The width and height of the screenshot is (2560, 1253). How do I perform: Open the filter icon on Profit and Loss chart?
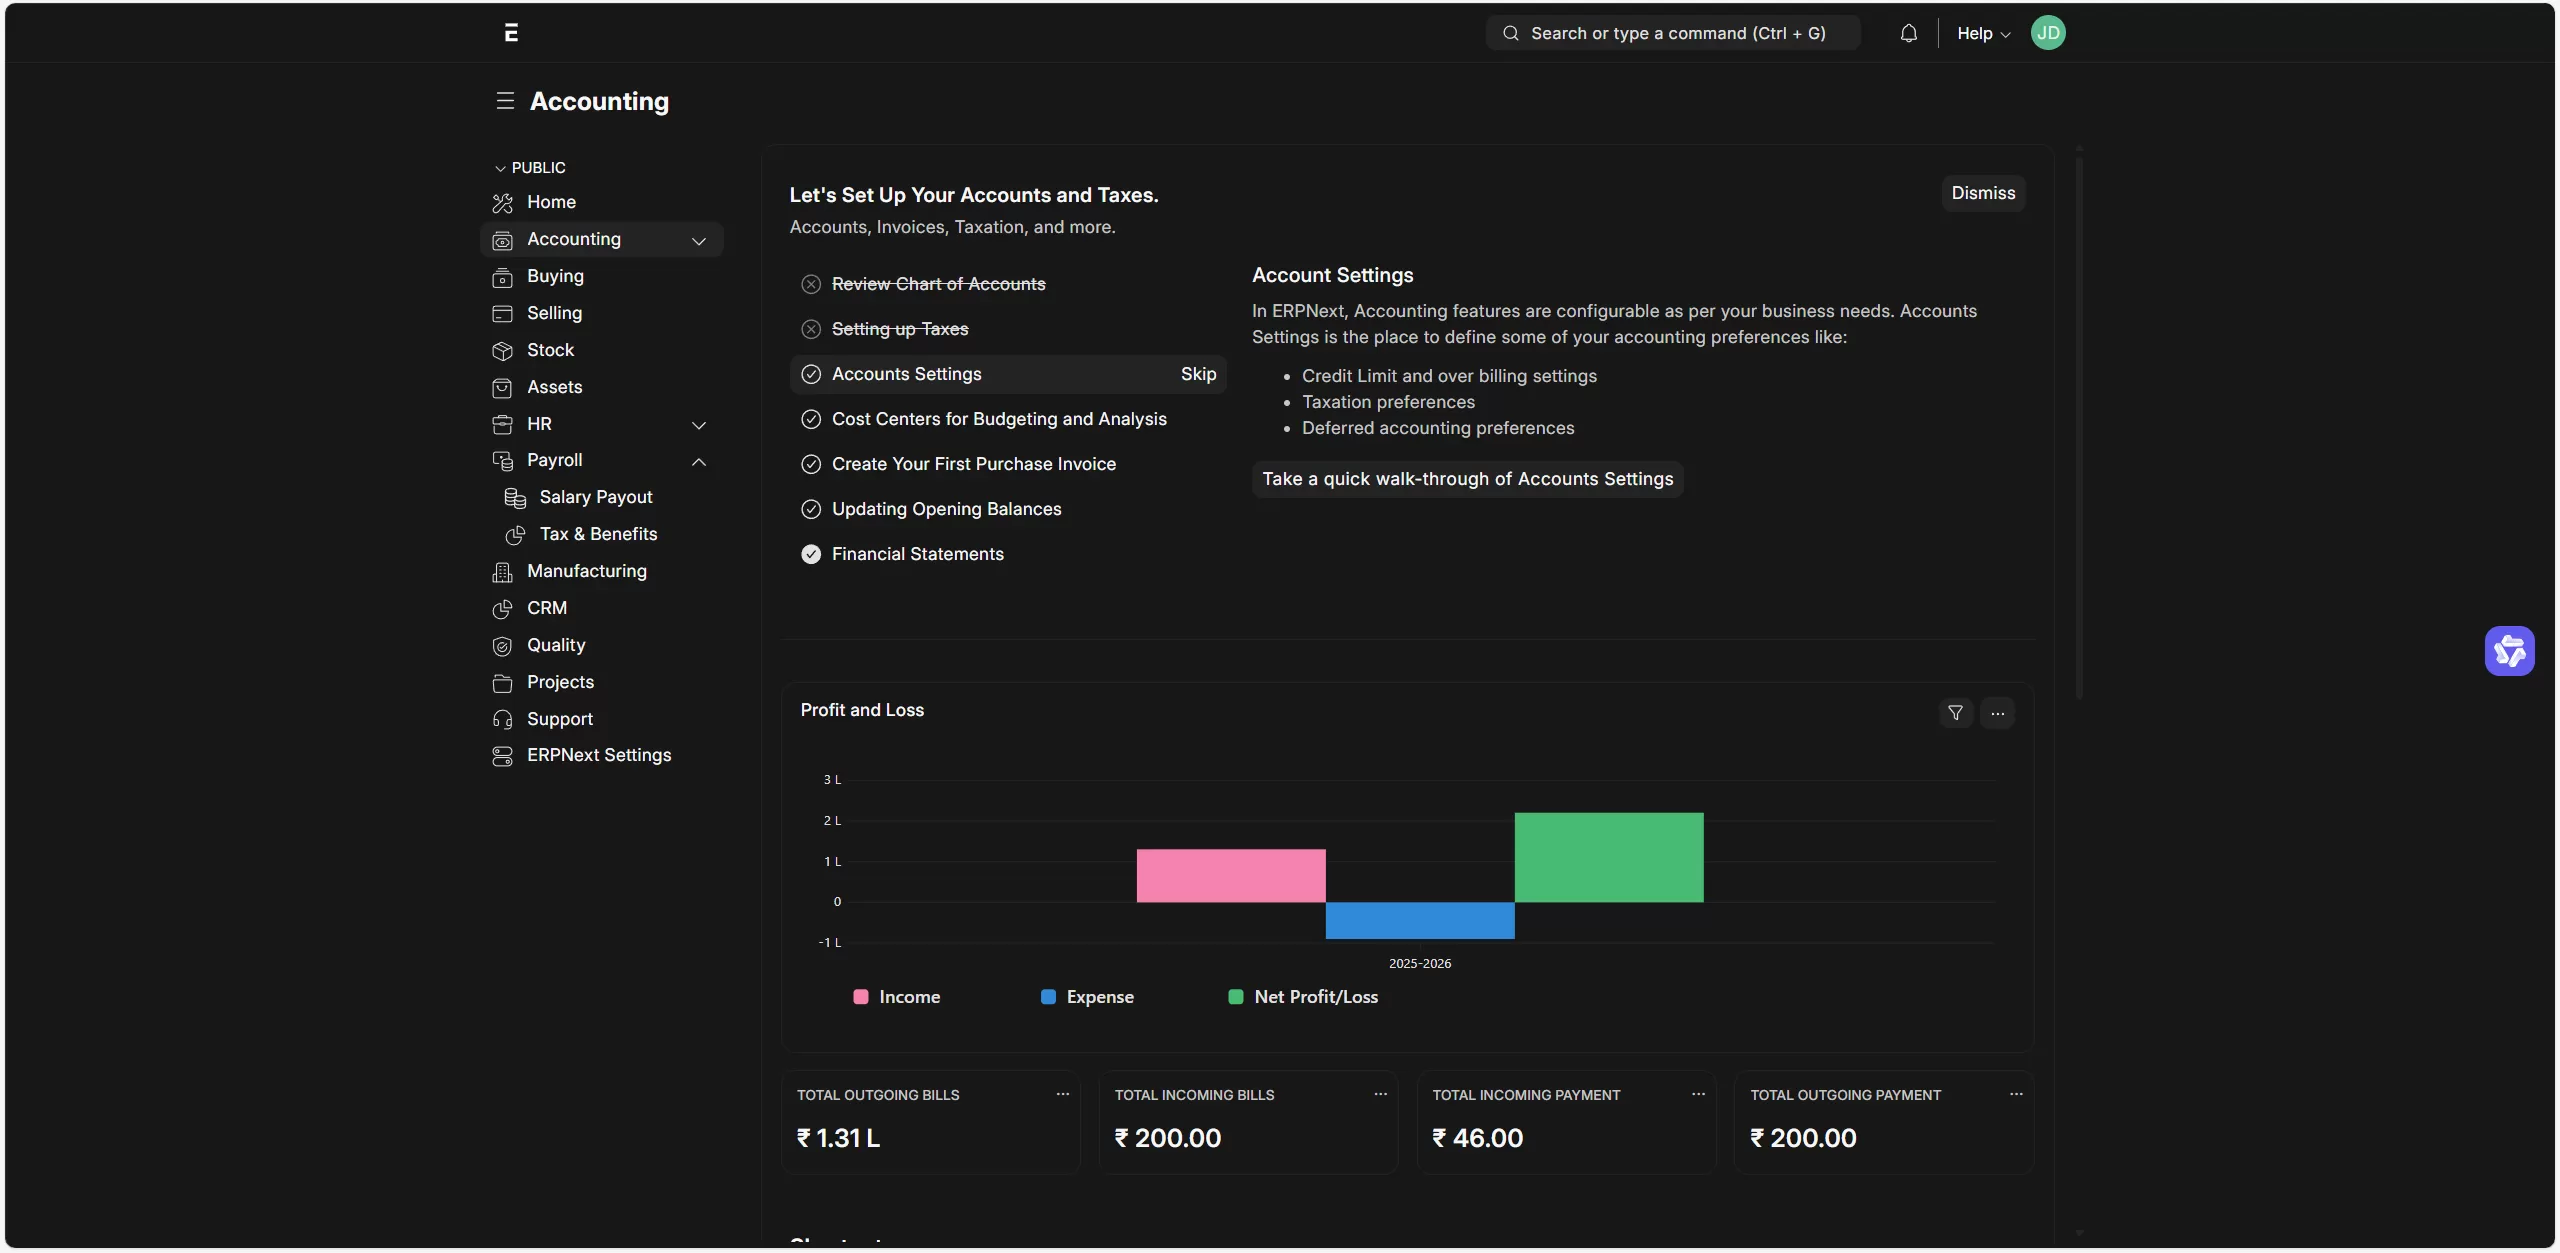1955,713
